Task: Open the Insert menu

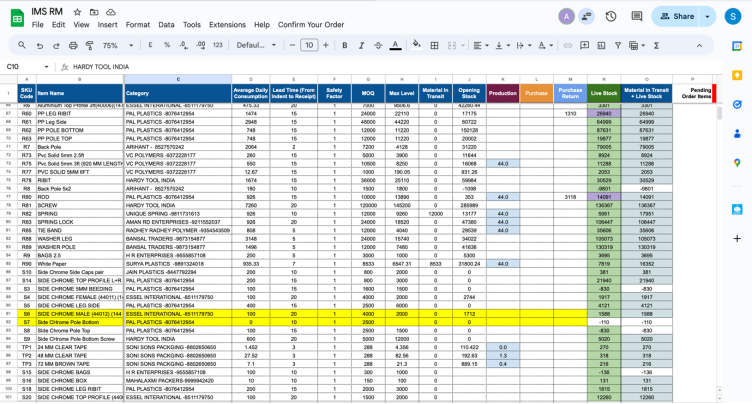Action: click(x=107, y=24)
